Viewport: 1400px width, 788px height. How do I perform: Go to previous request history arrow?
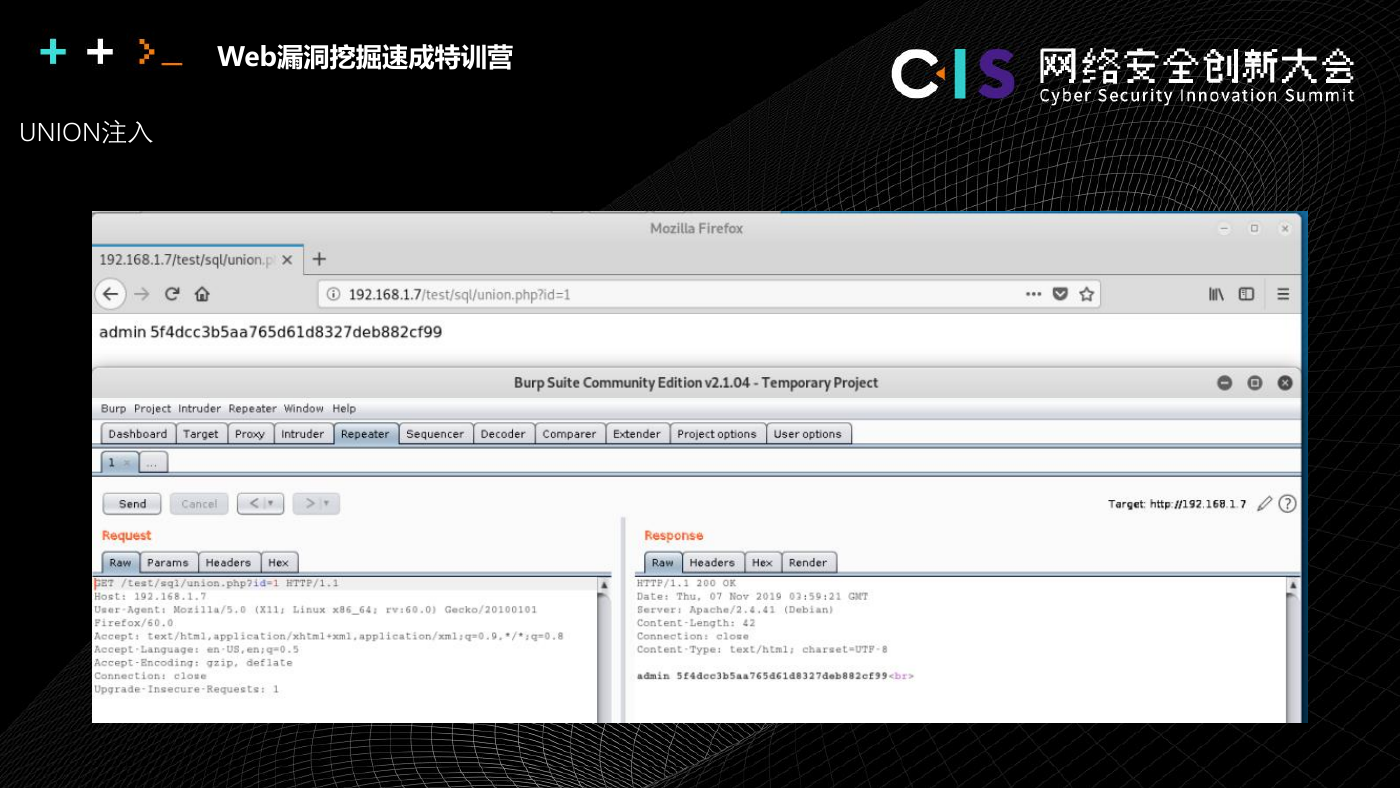coord(261,504)
